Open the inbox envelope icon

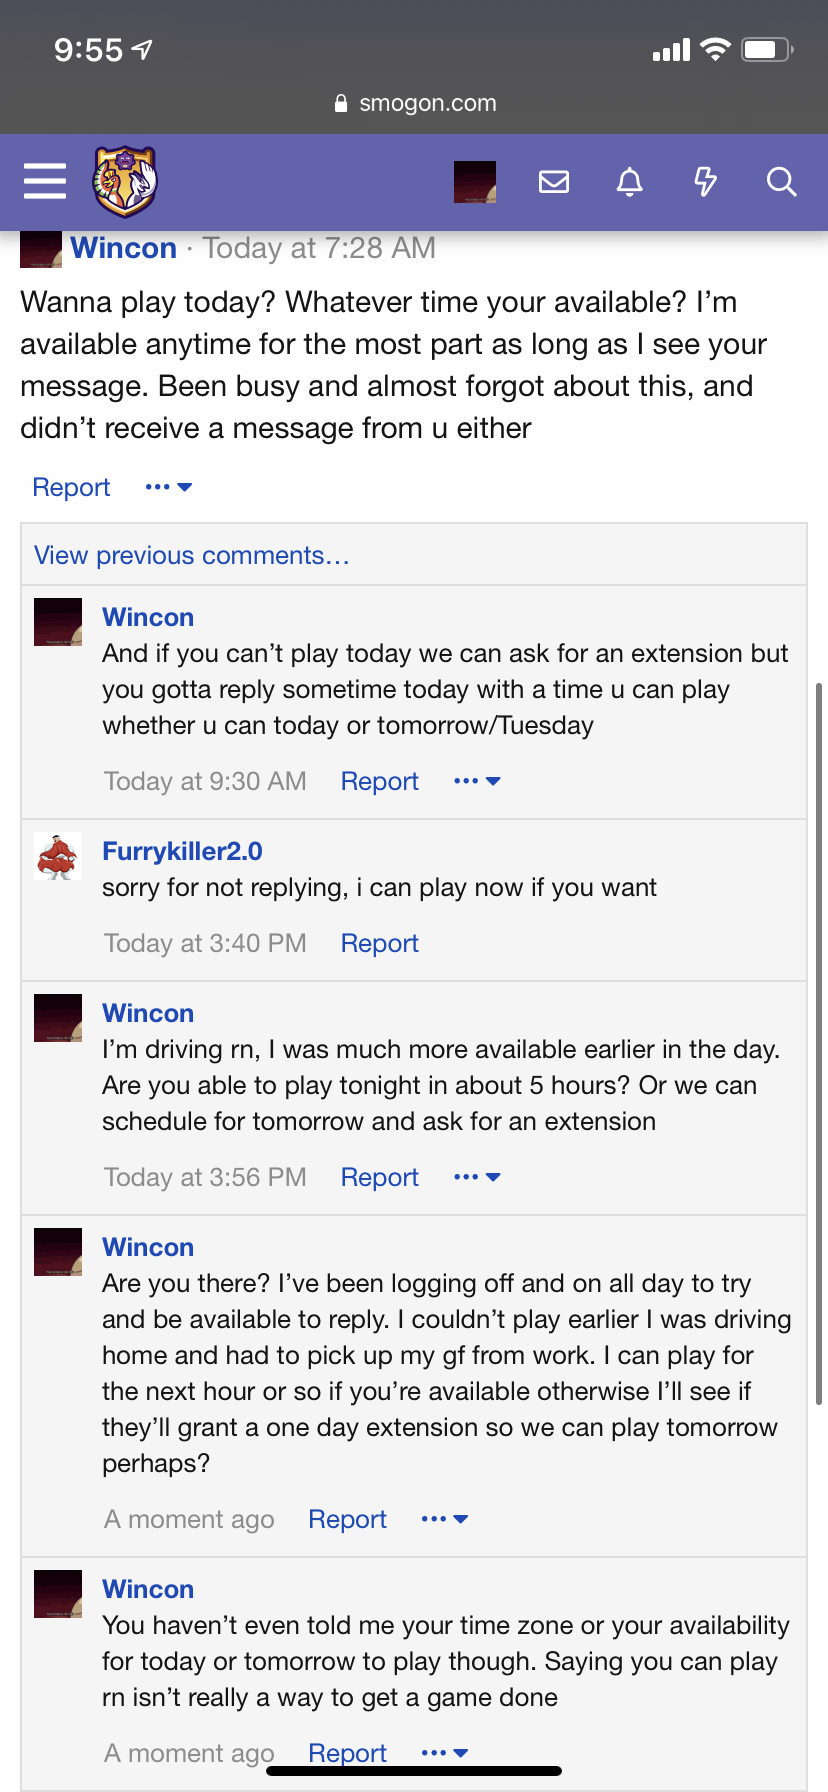[553, 182]
